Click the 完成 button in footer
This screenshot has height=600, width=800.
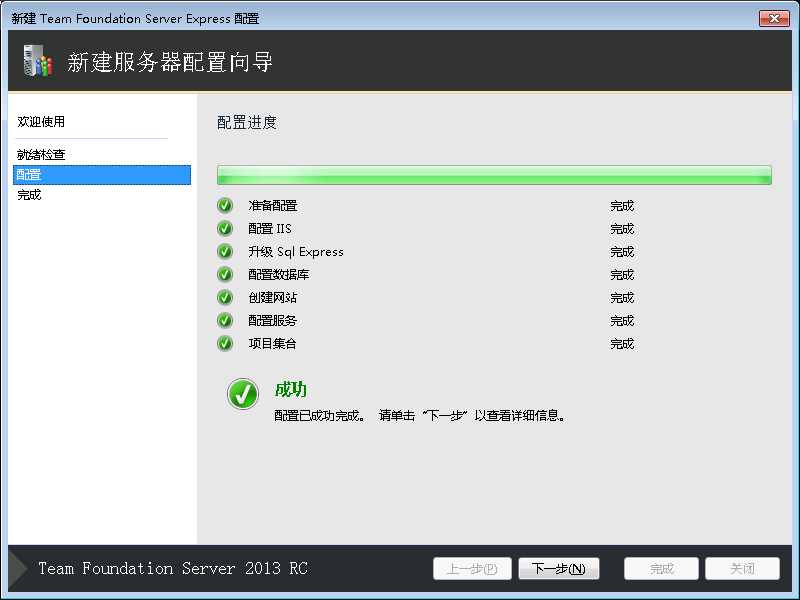point(661,568)
